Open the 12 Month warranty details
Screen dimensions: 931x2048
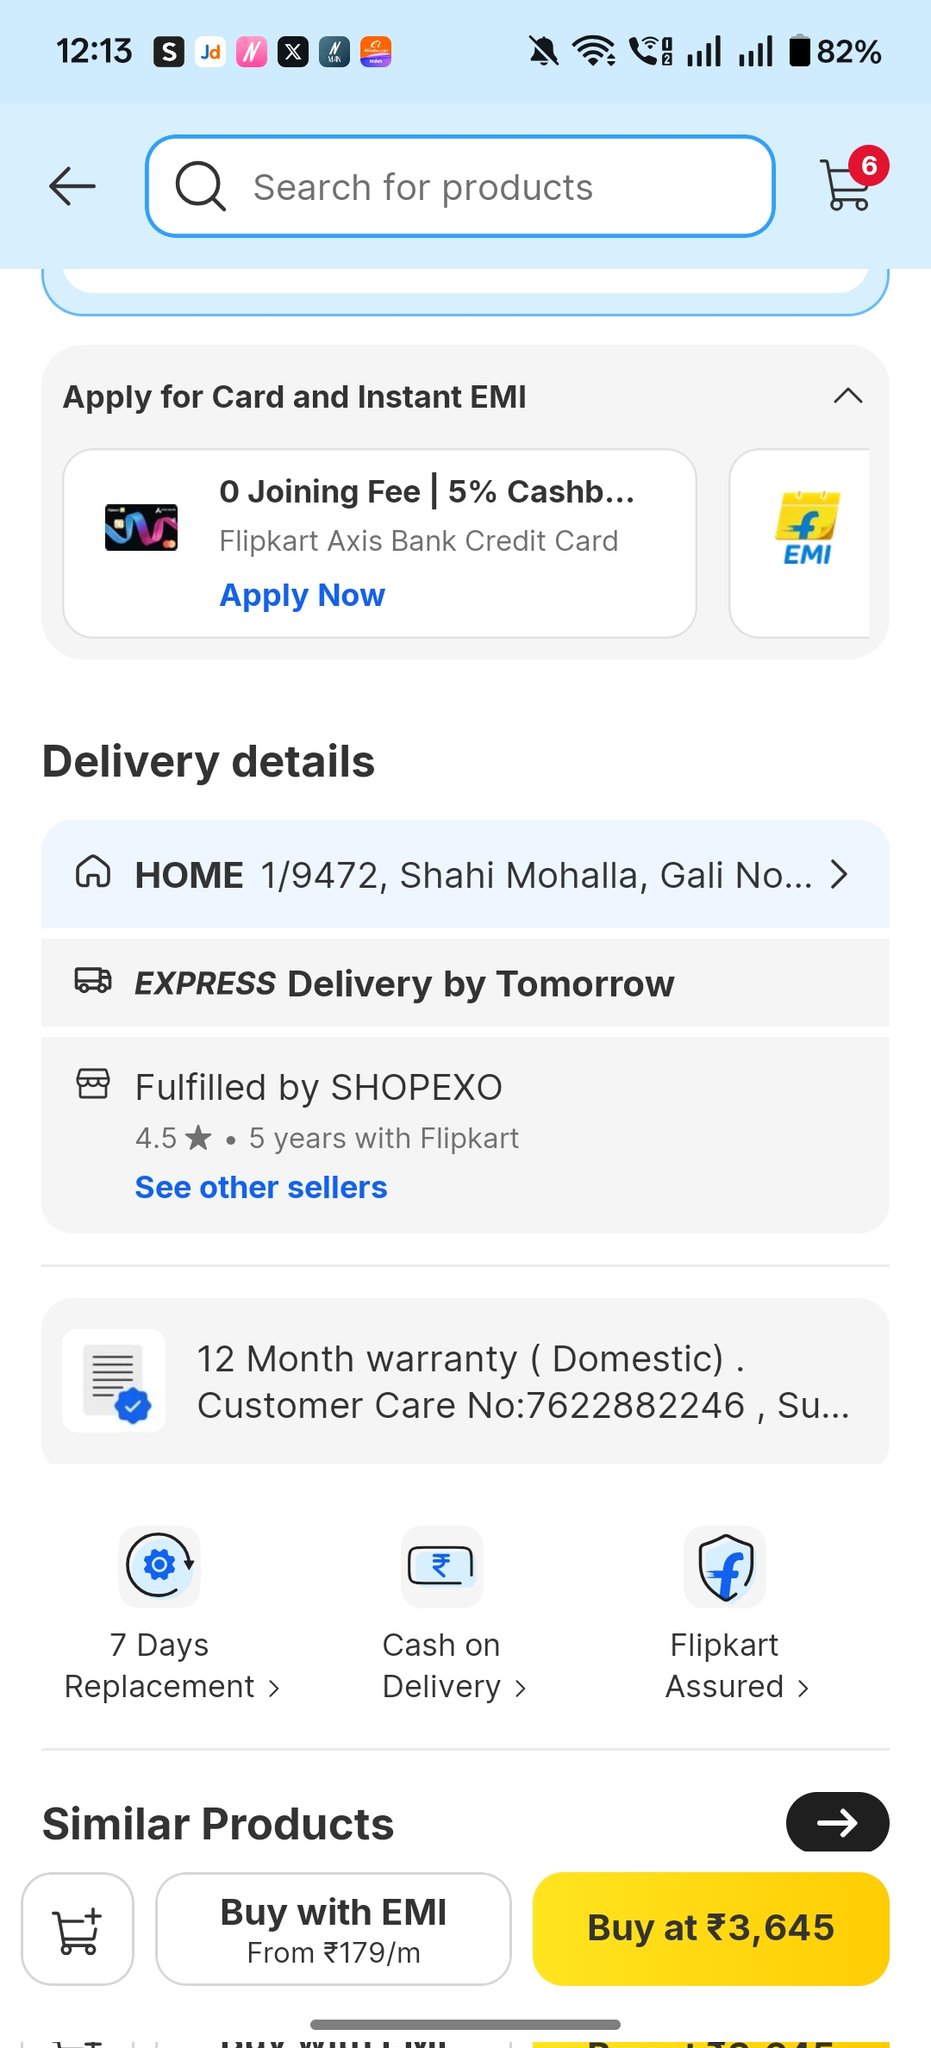(522, 1382)
